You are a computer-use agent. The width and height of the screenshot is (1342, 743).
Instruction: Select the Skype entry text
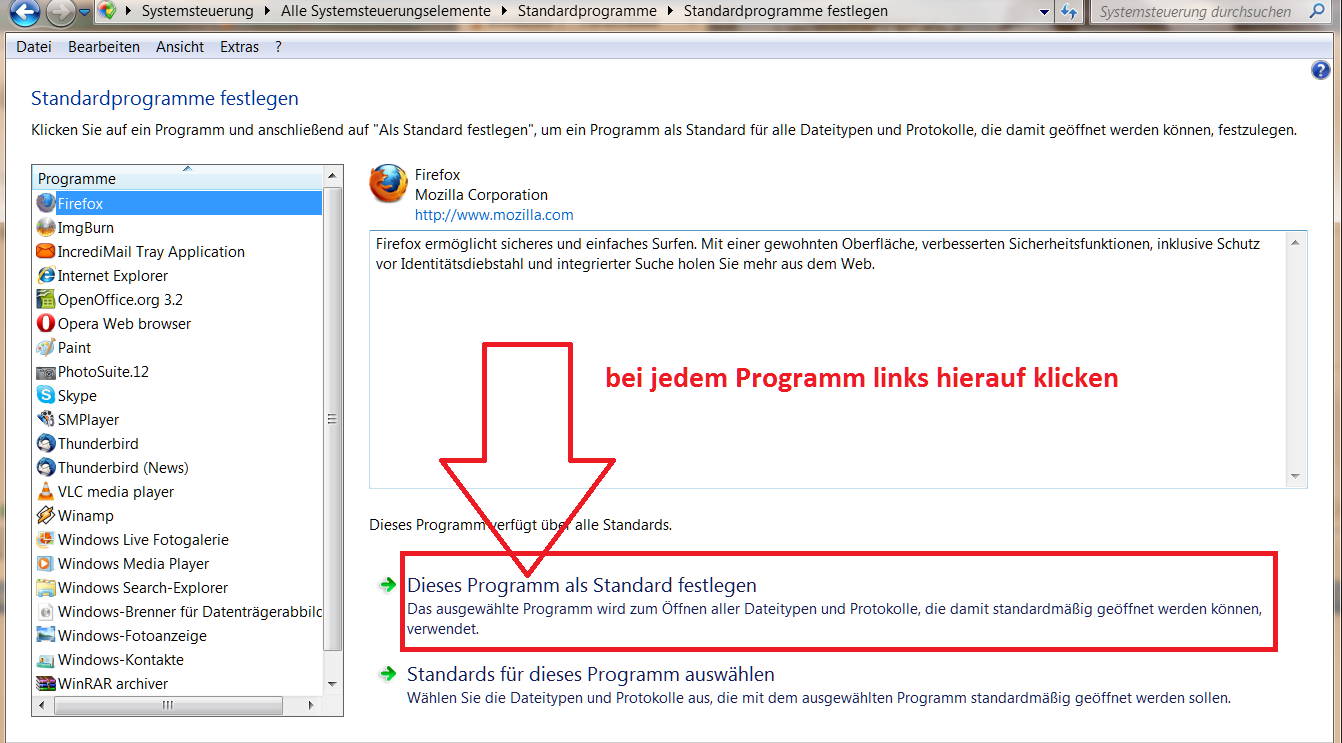77,396
